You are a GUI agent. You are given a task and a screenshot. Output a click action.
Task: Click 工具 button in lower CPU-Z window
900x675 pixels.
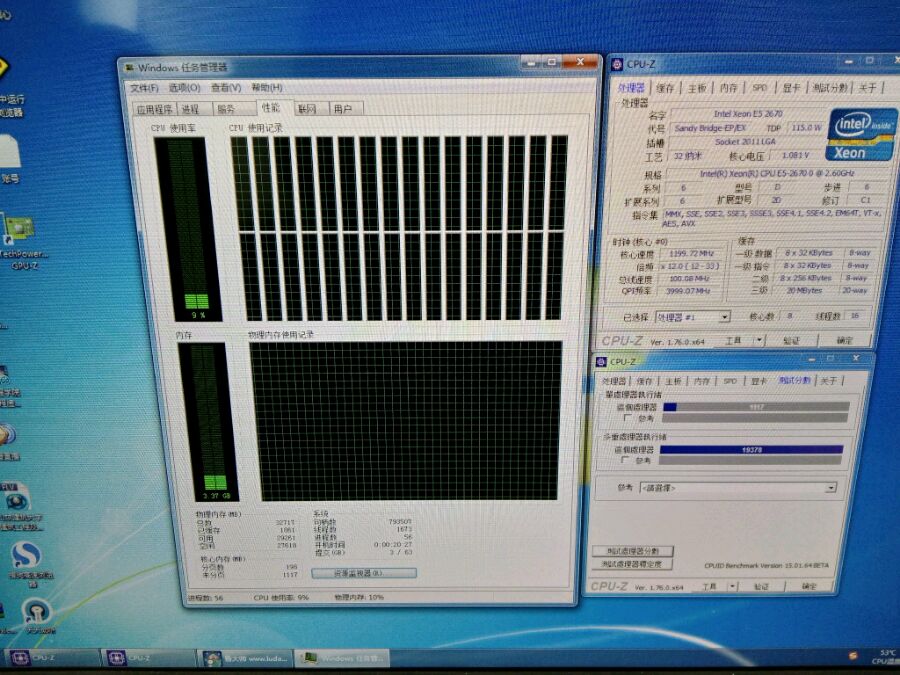point(709,586)
